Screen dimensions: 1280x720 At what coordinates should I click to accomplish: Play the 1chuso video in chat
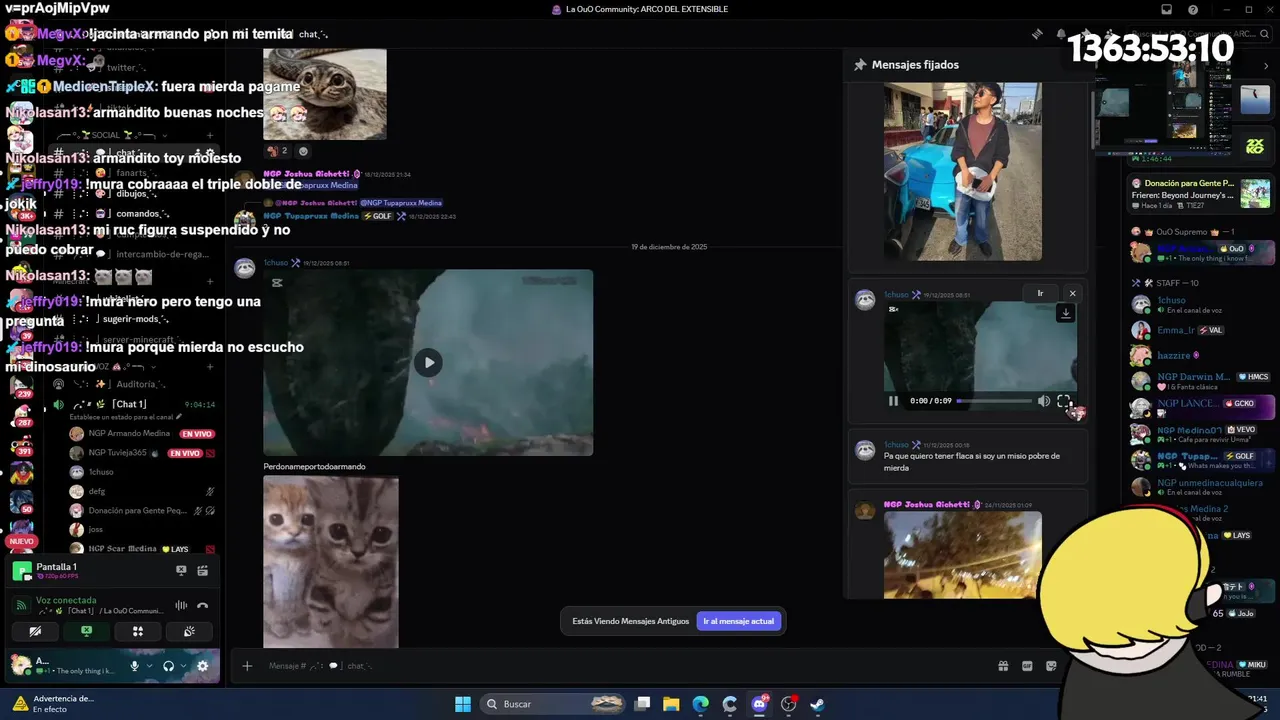[428, 363]
